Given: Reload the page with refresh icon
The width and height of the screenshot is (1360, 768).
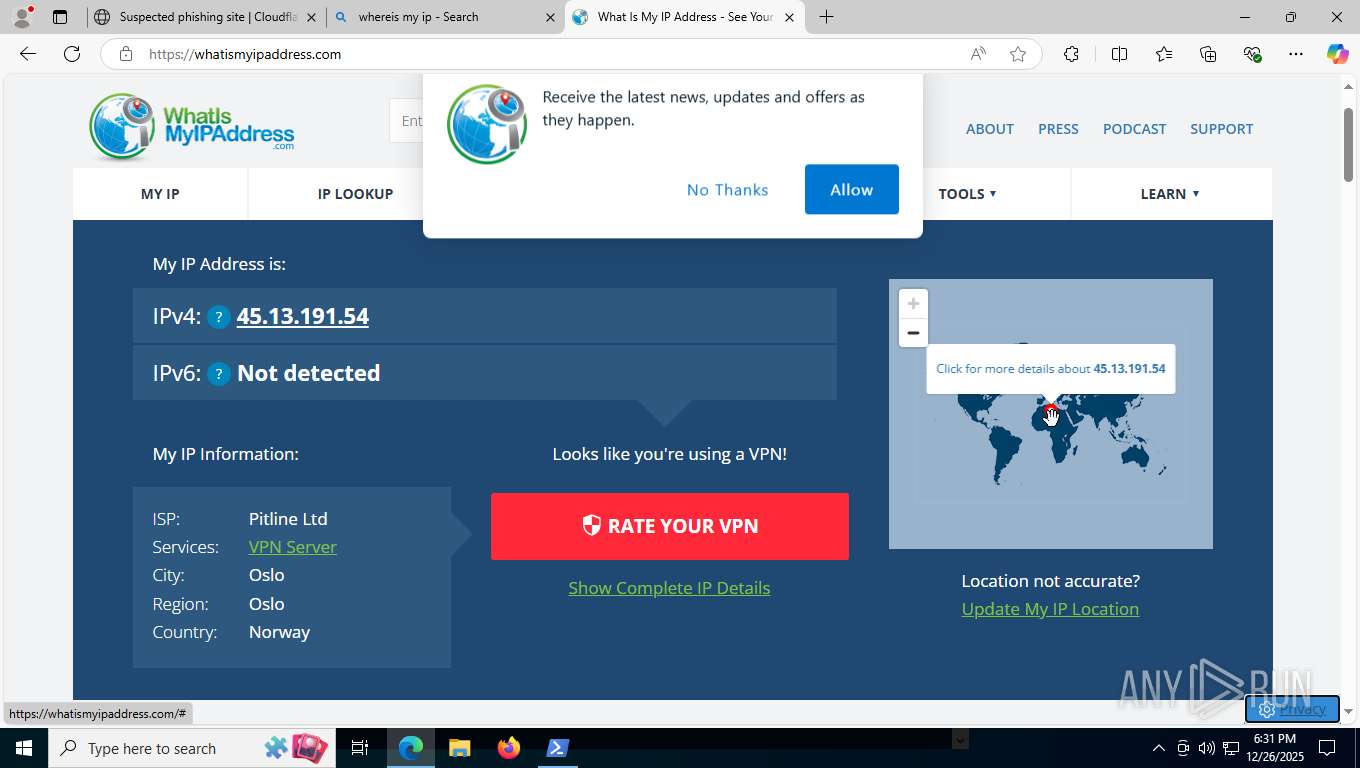Looking at the screenshot, I should [x=72, y=54].
